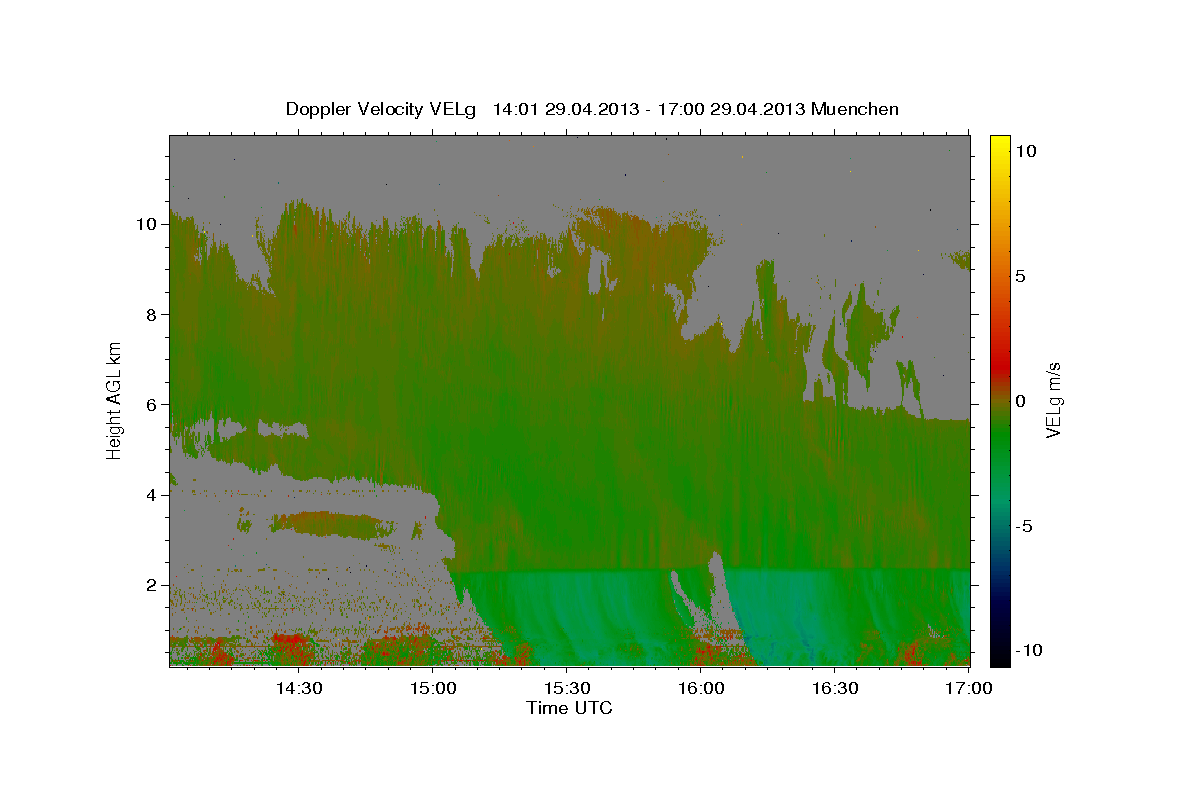
Task: Click height tick label 2
Action: (153, 584)
